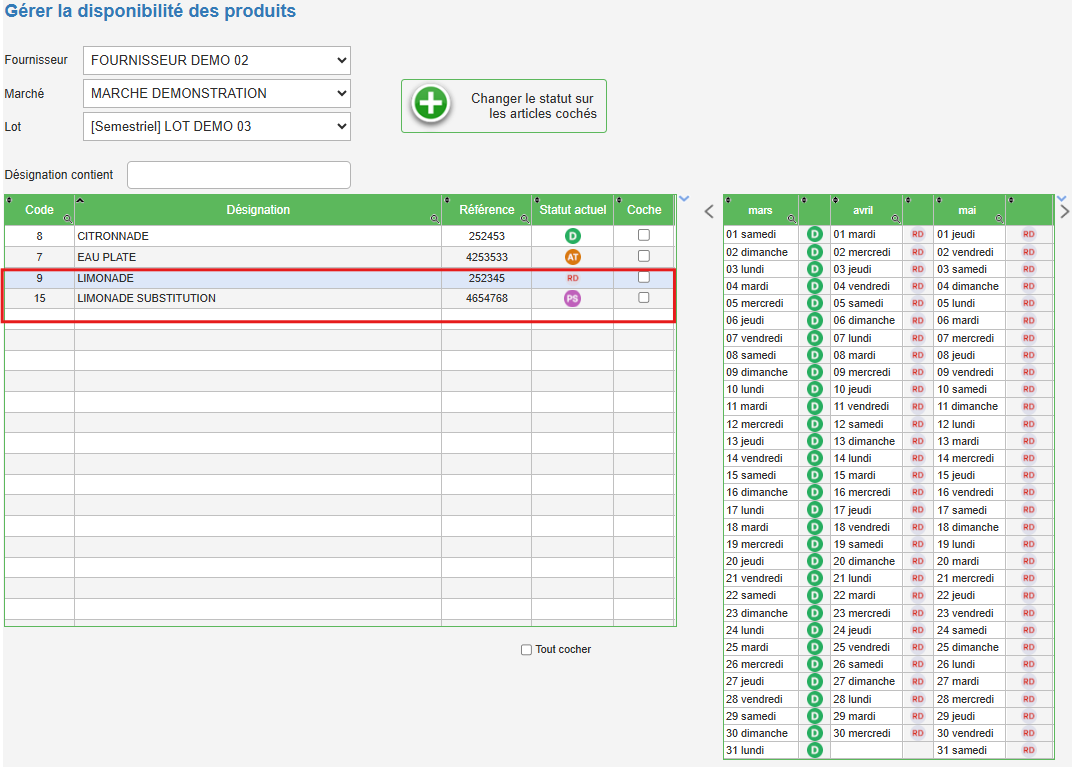Click RD status icon for 14 lundi avril
The height and width of the screenshot is (767, 1072).
tap(917, 458)
